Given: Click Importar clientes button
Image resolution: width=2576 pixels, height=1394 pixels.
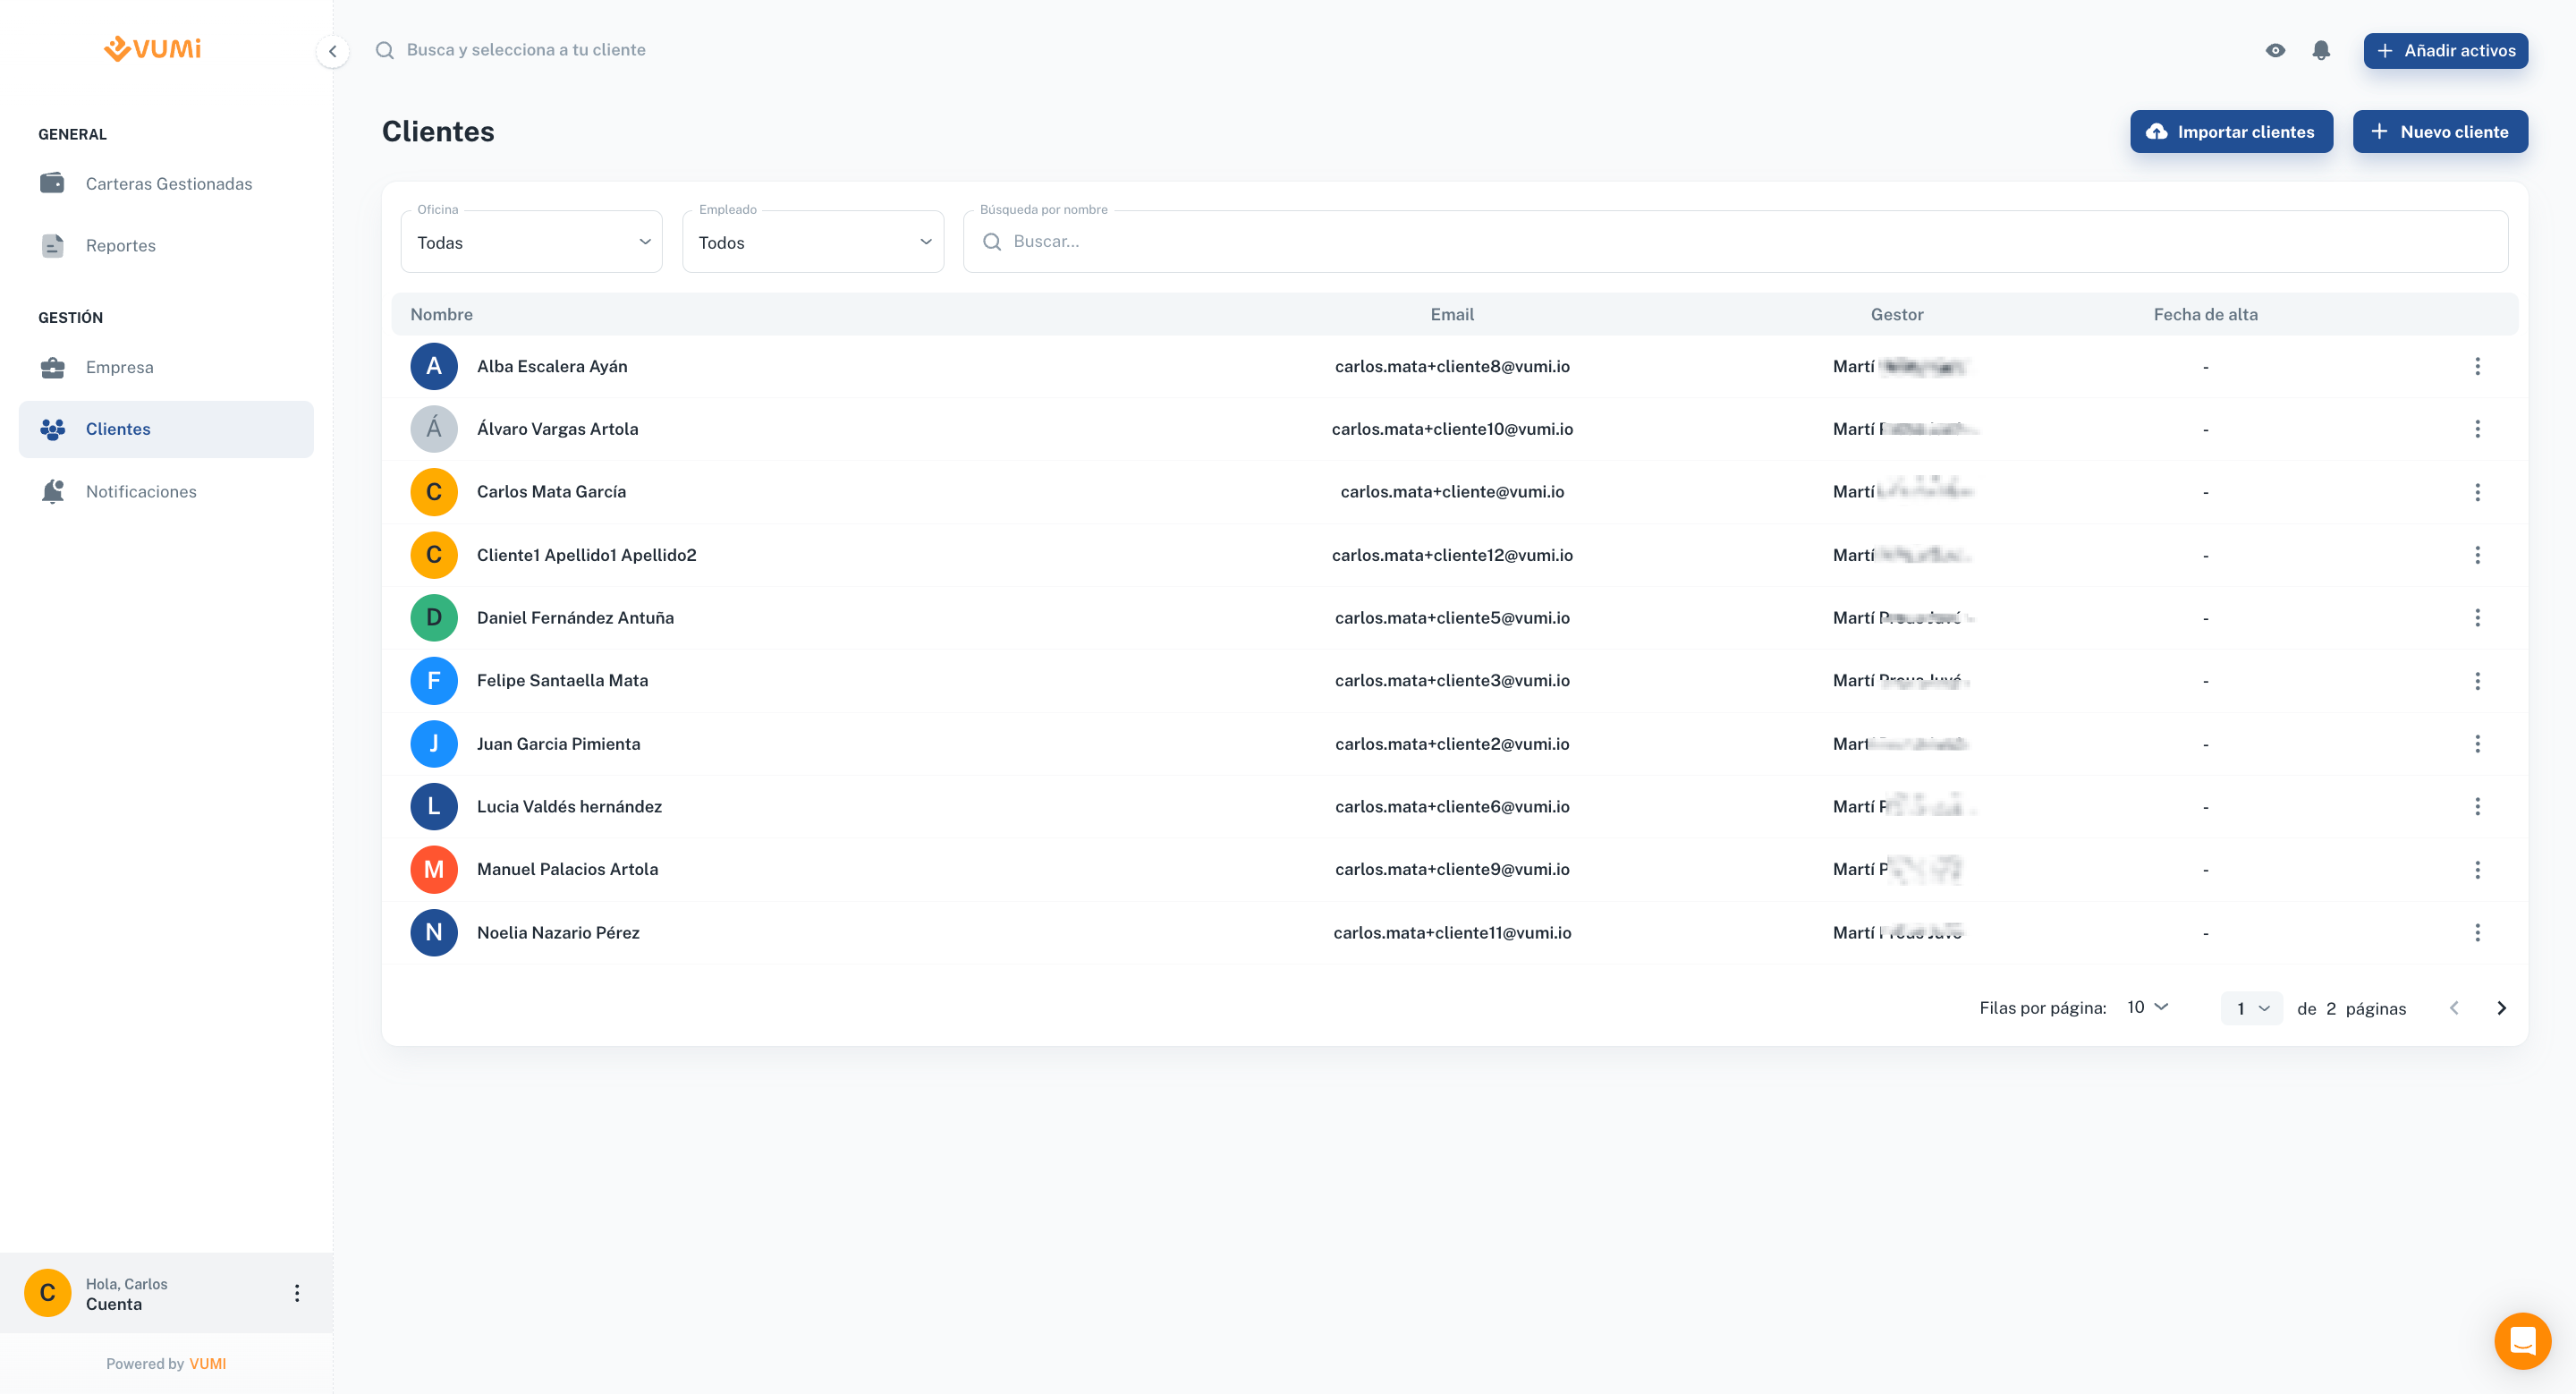Looking at the screenshot, I should coord(2231,132).
